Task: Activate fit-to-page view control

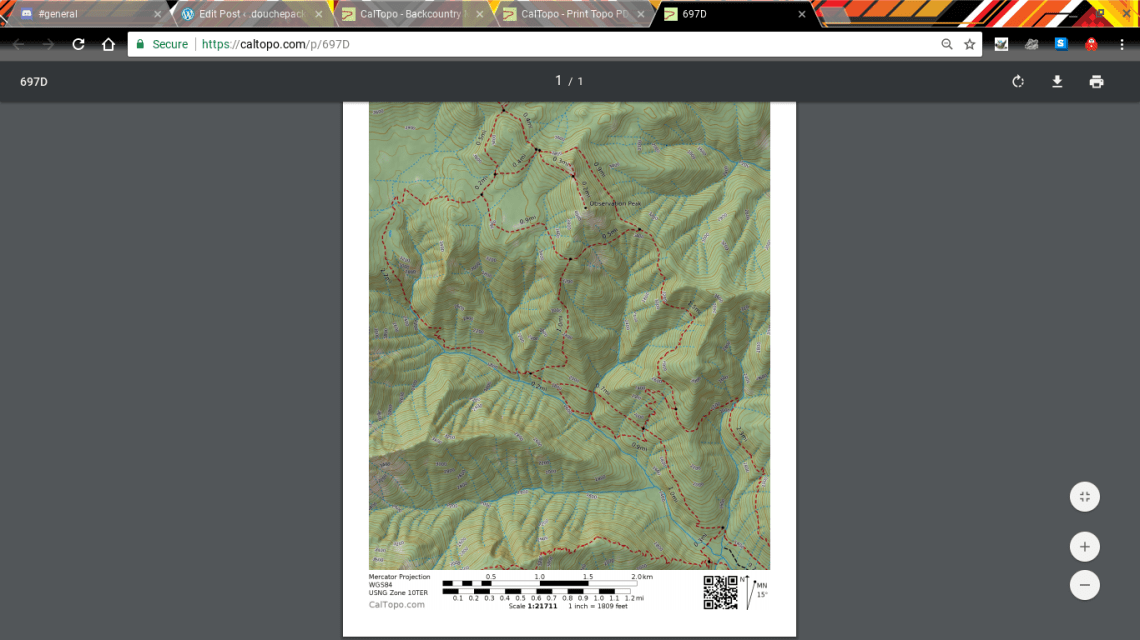Action: (x=1084, y=497)
